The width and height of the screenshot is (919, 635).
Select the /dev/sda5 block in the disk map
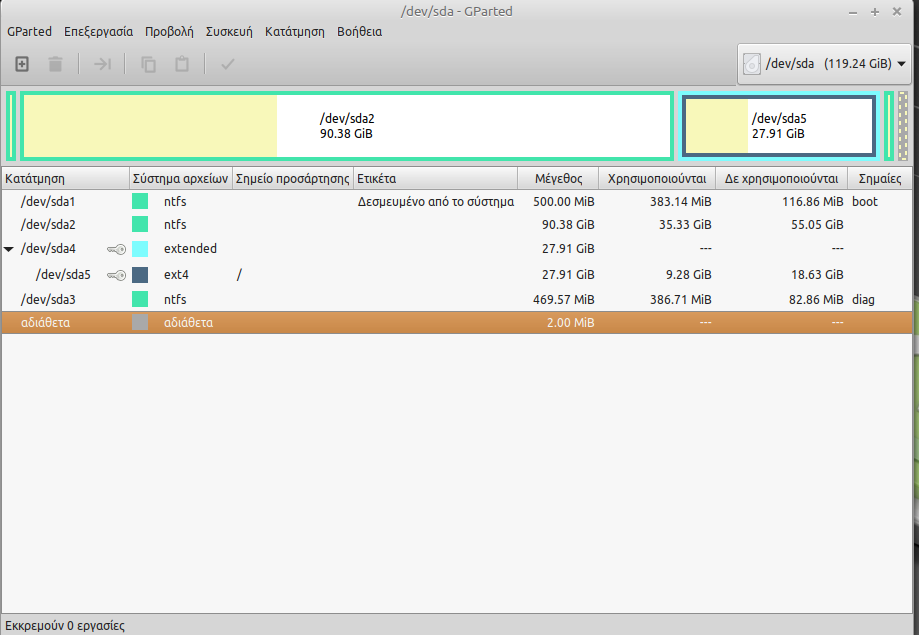tap(779, 126)
